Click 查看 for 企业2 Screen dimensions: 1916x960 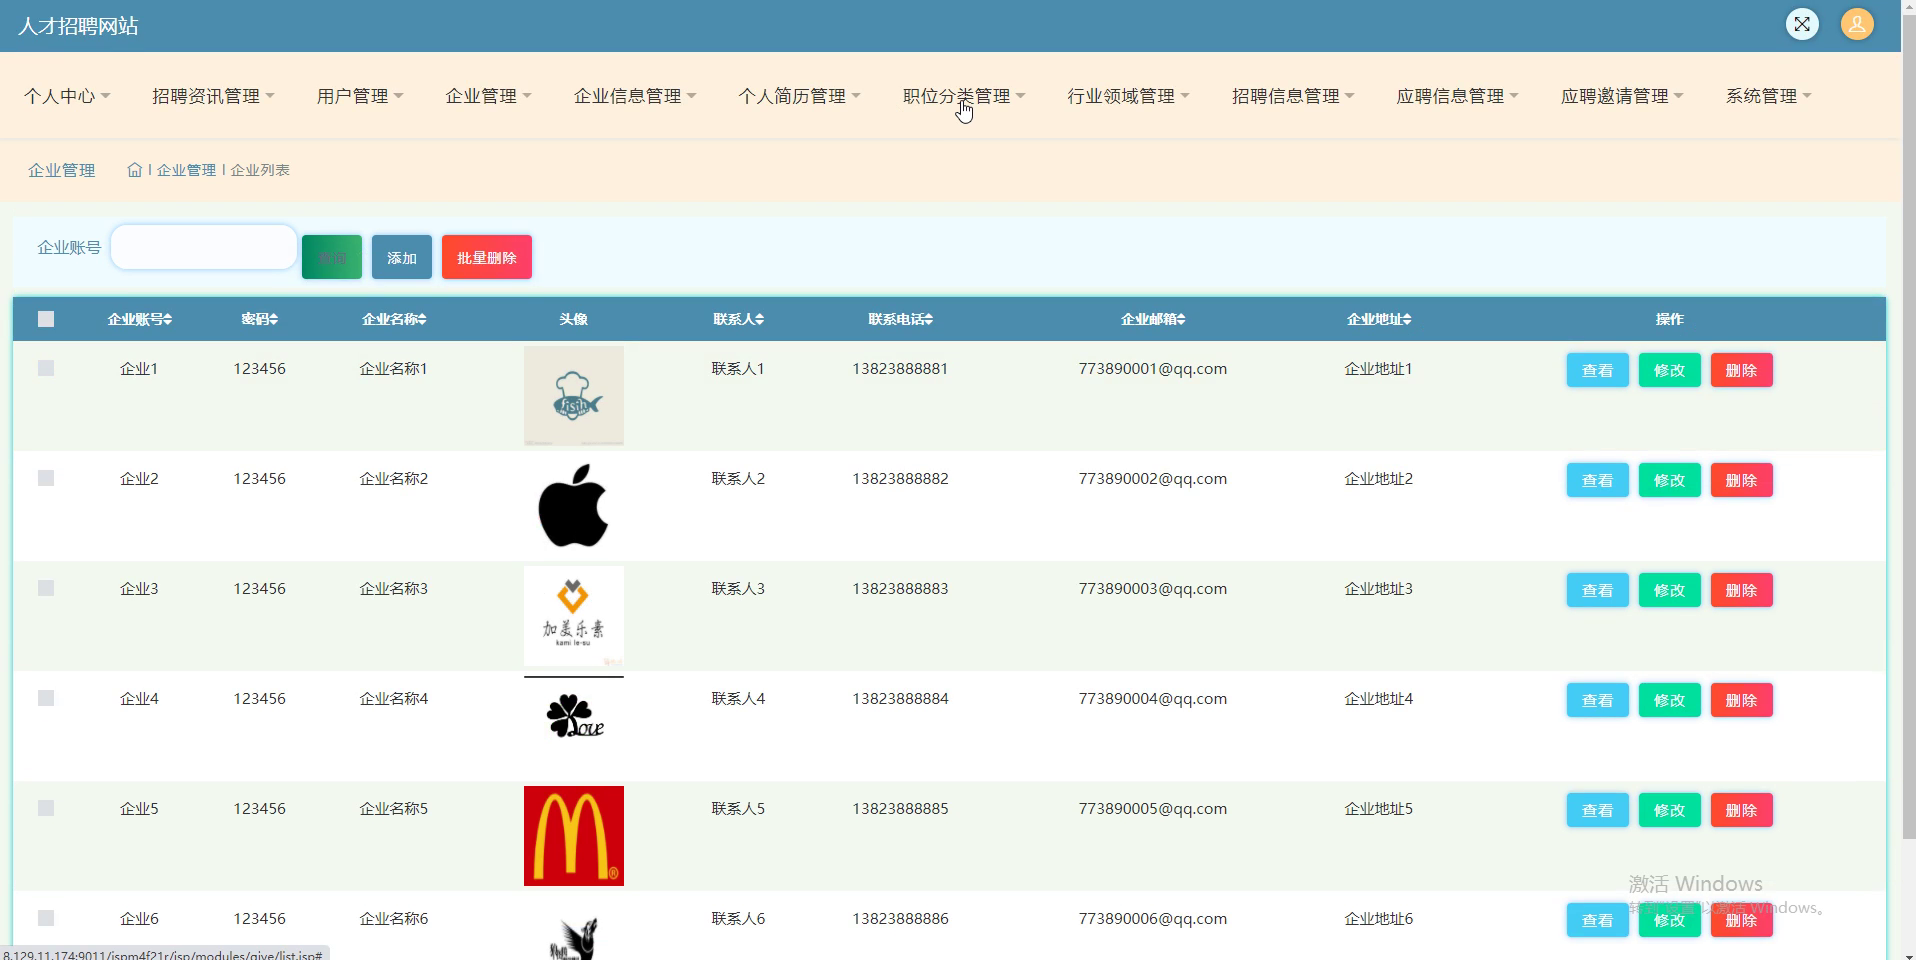coord(1597,480)
